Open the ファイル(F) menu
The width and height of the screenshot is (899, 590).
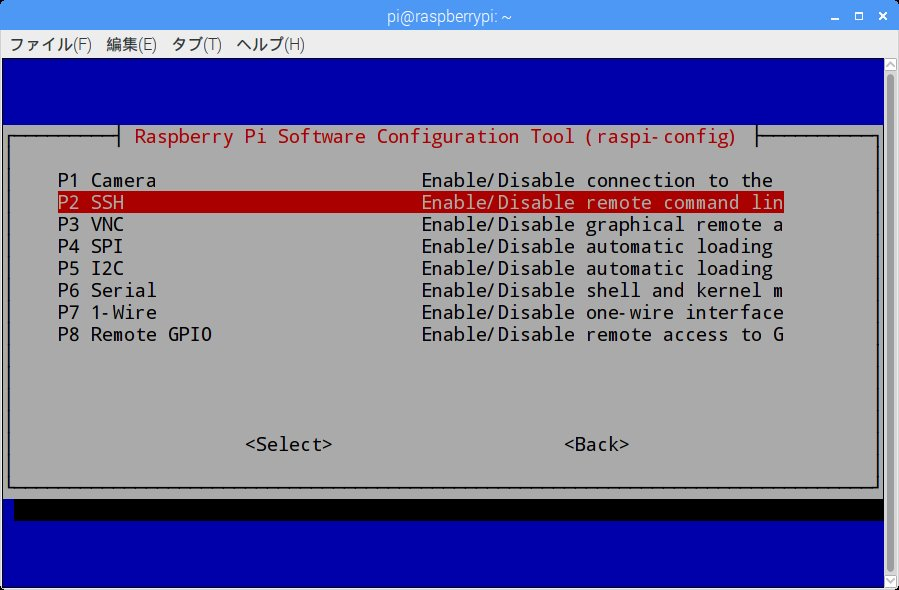point(50,44)
